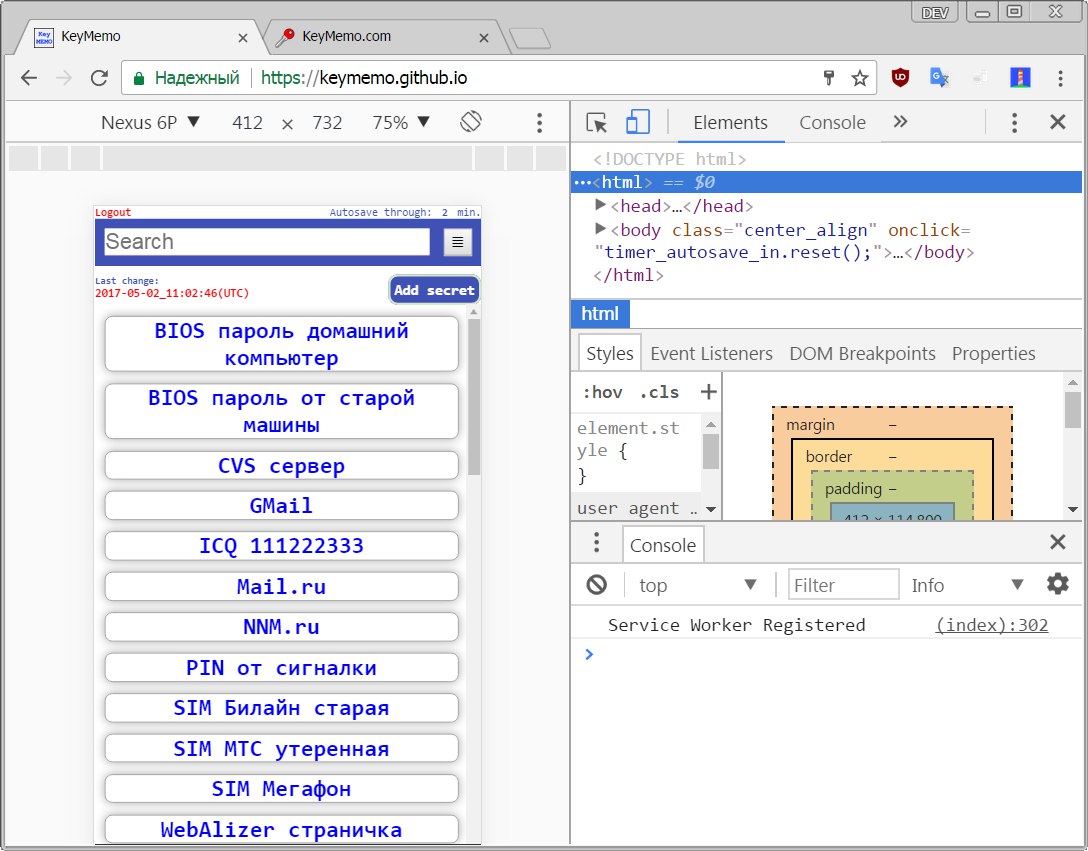The height and width of the screenshot is (851, 1088).
Task: Open the ICQ 111222333 entry
Action: [x=281, y=546]
